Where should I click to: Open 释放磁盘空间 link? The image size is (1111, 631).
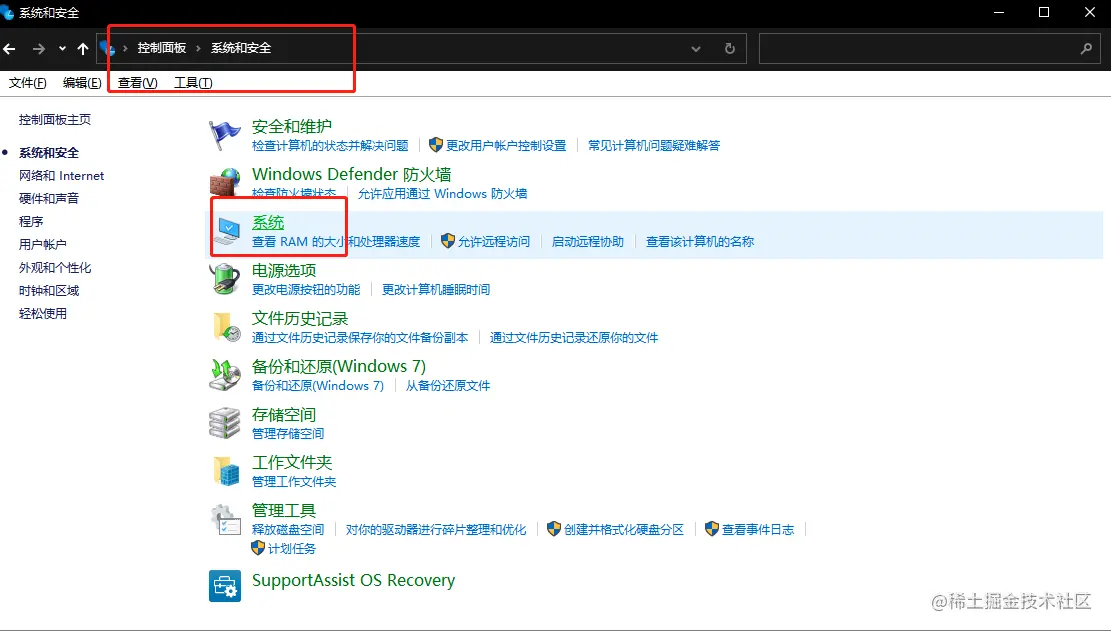coord(288,530)
